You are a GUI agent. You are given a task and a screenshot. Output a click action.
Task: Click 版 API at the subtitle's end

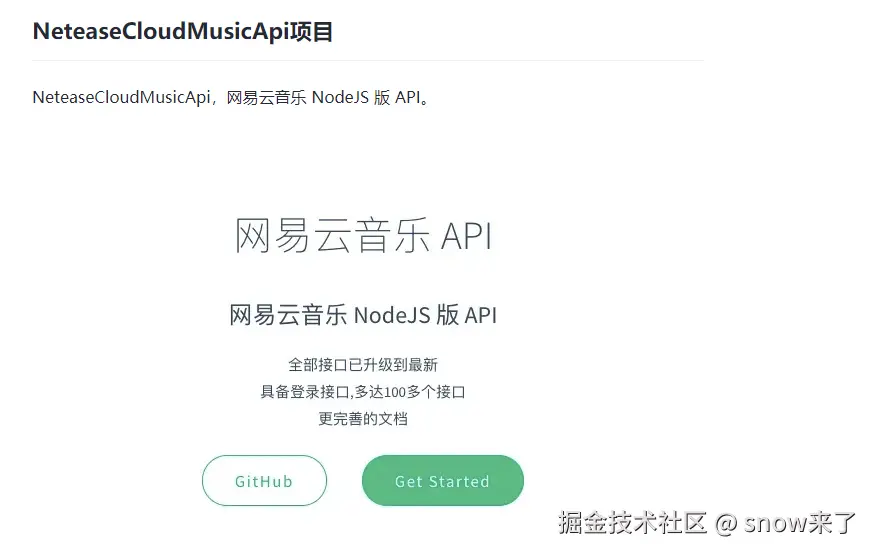point(467,315)
